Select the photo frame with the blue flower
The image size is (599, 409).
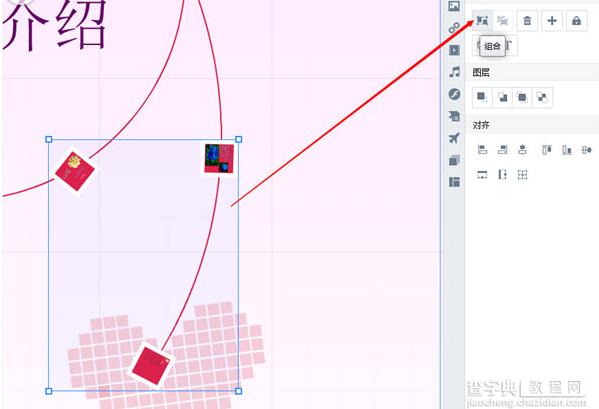219,158
